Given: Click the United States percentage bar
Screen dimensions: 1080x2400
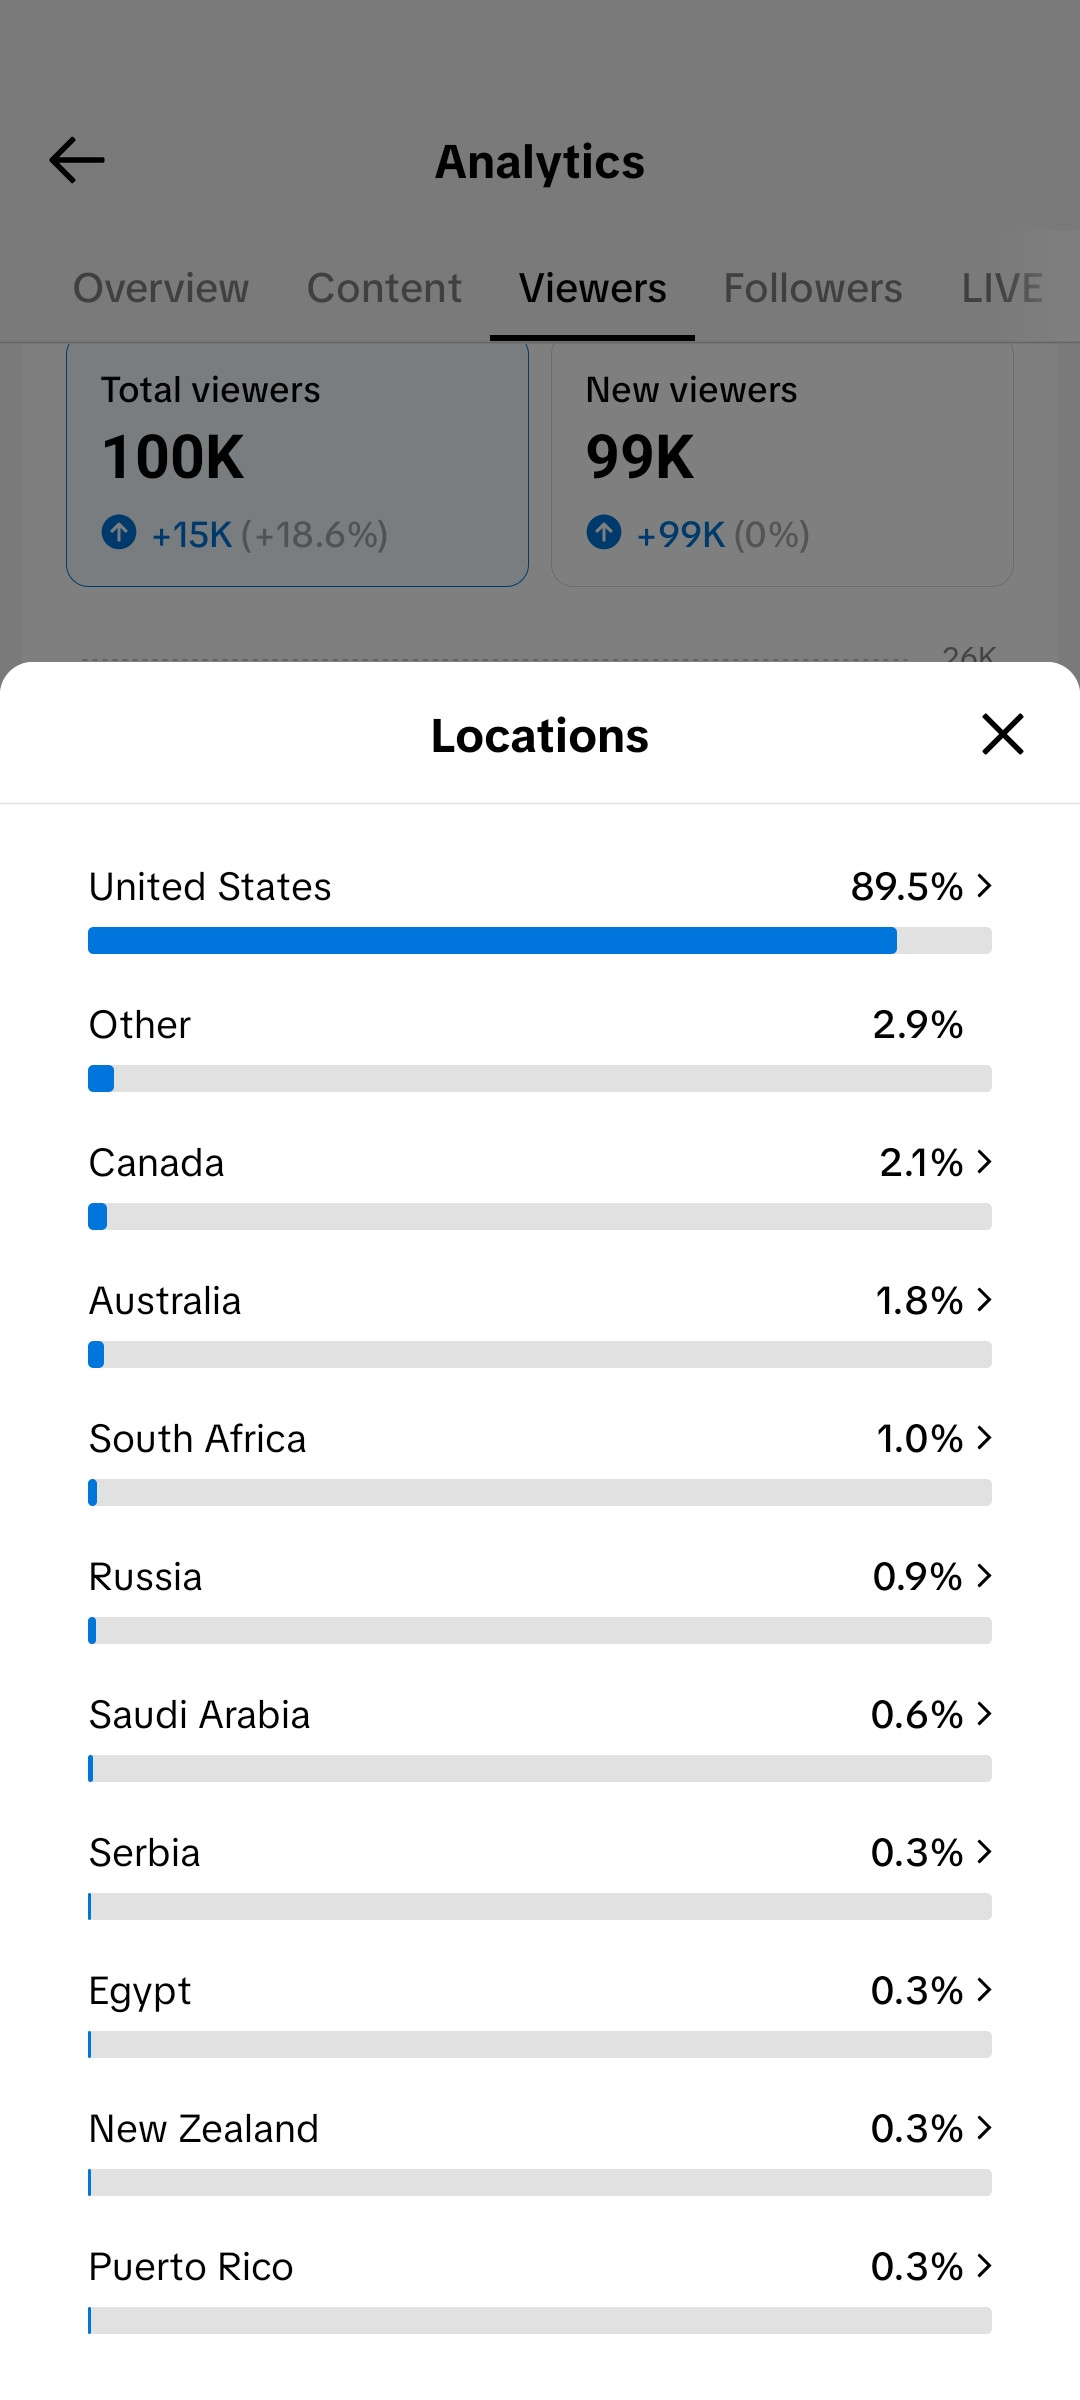Looking at the screenshot, I should coord(540,941).
